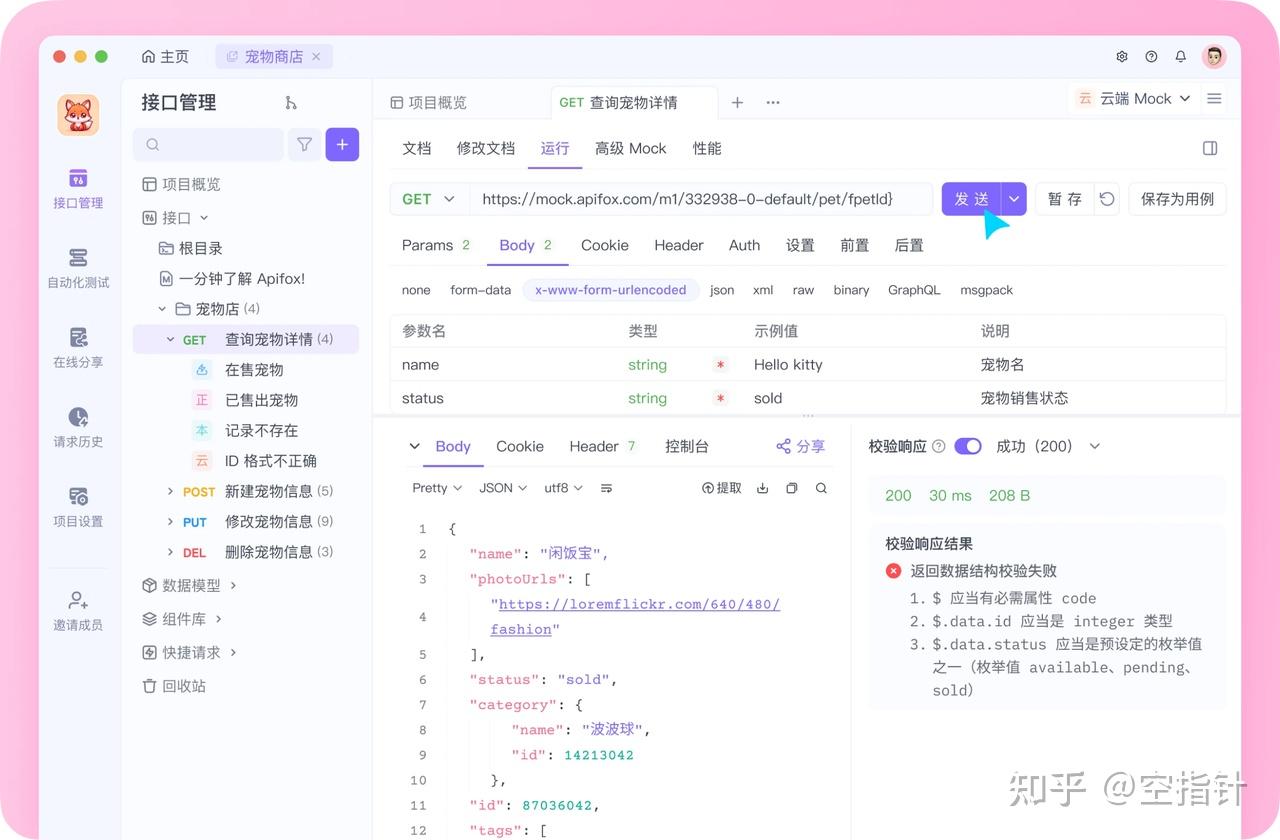Click the copy response icon
1280x840 pixels.
(x=791, y=488)
